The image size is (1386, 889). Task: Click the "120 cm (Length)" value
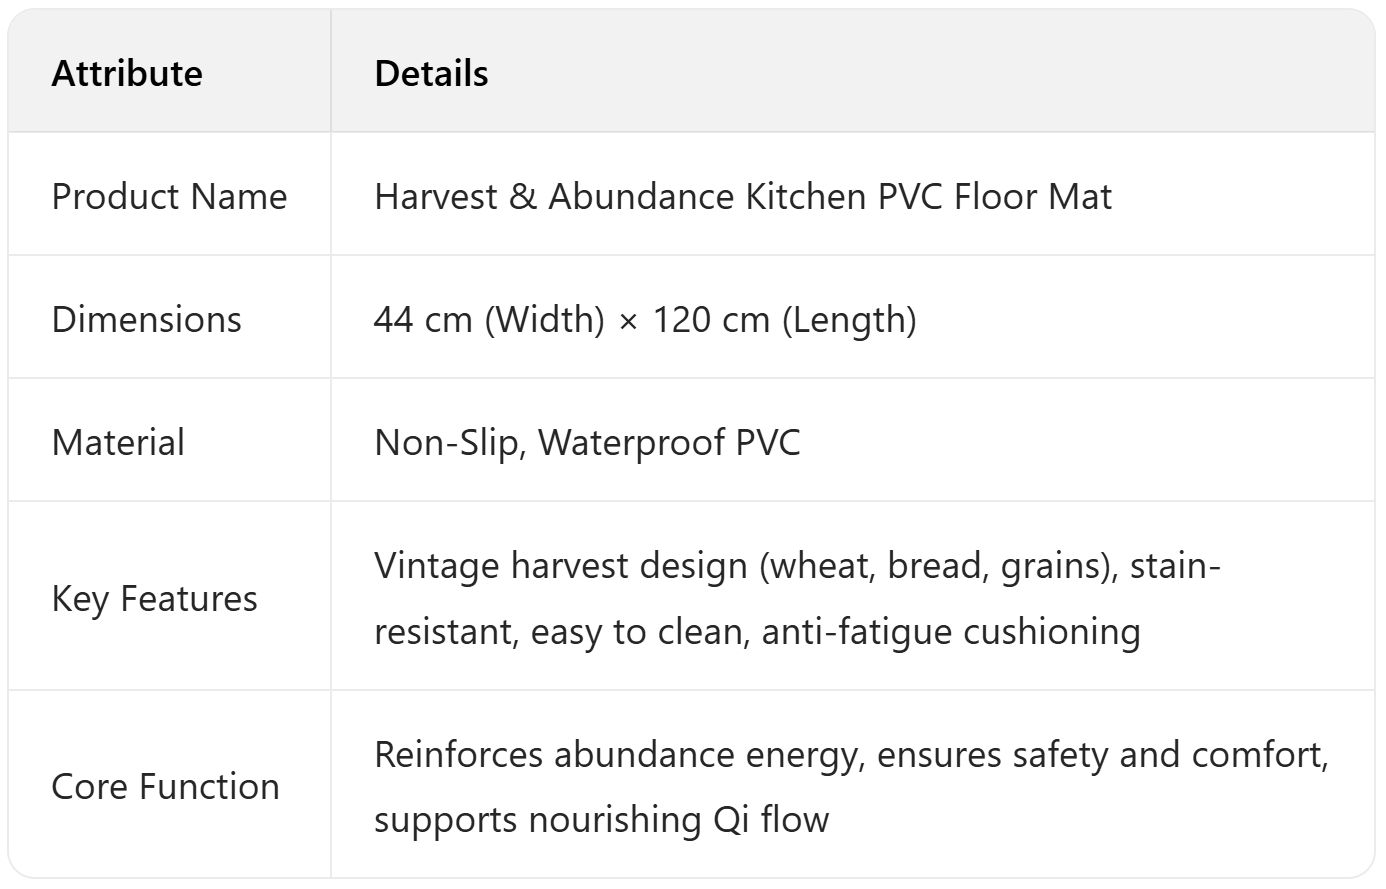tap(784, 319)
